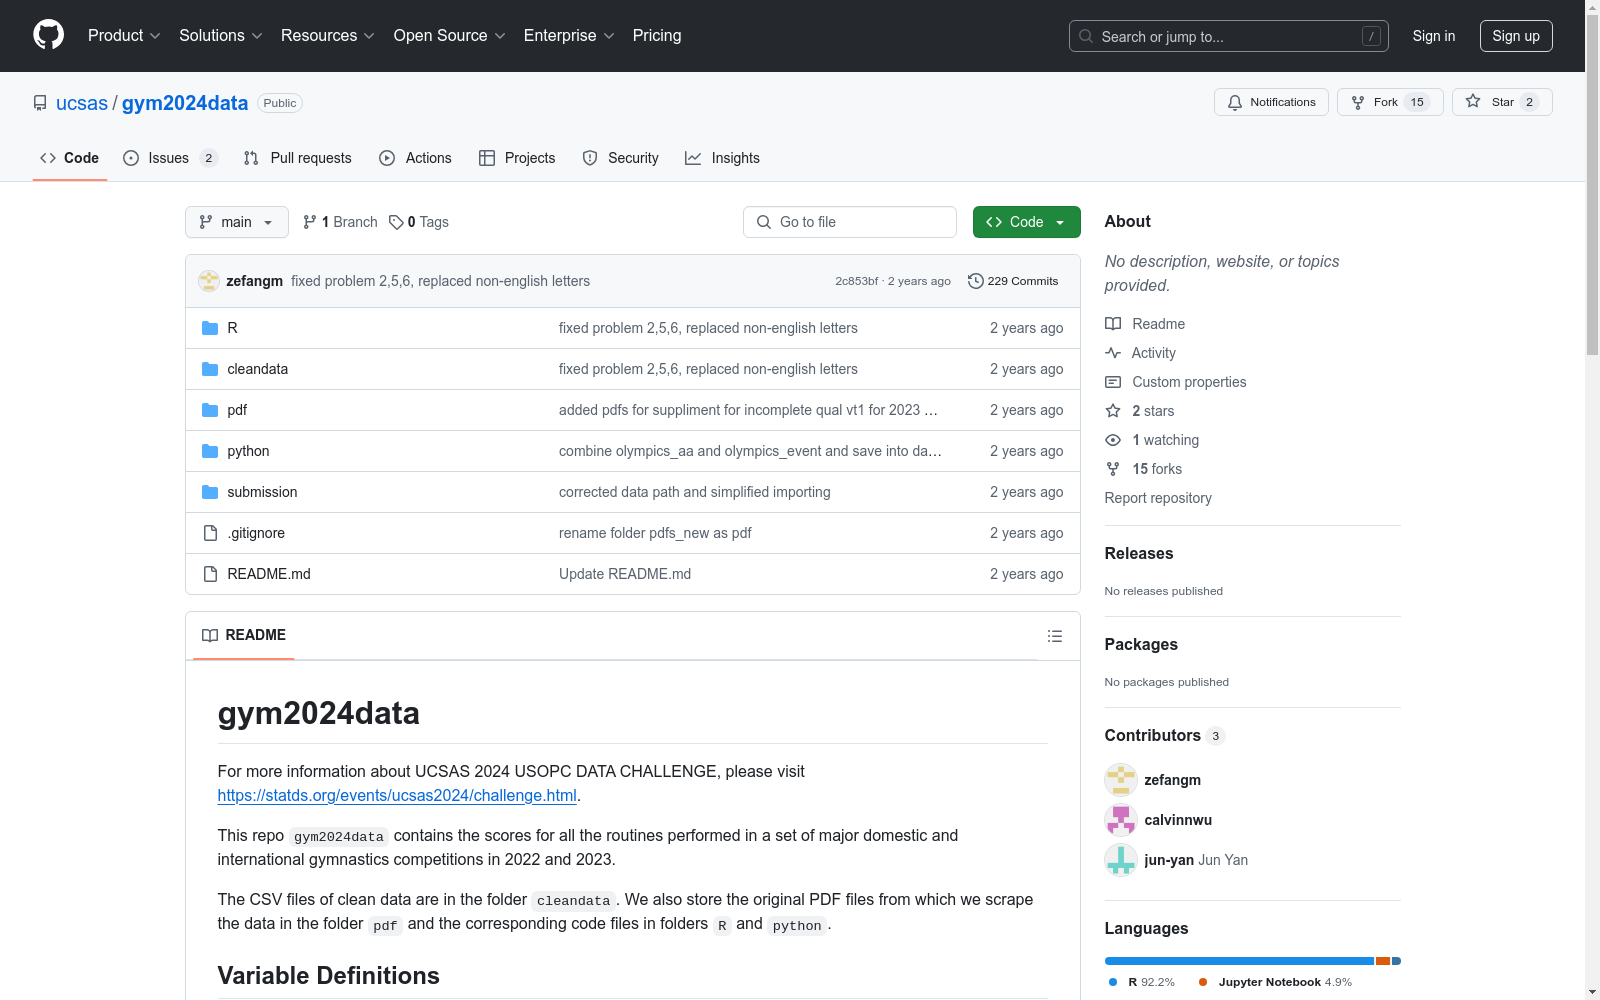Open the Projects tab
The height and width of the screenshot is (1000, 1600).
tap(517, 158)
